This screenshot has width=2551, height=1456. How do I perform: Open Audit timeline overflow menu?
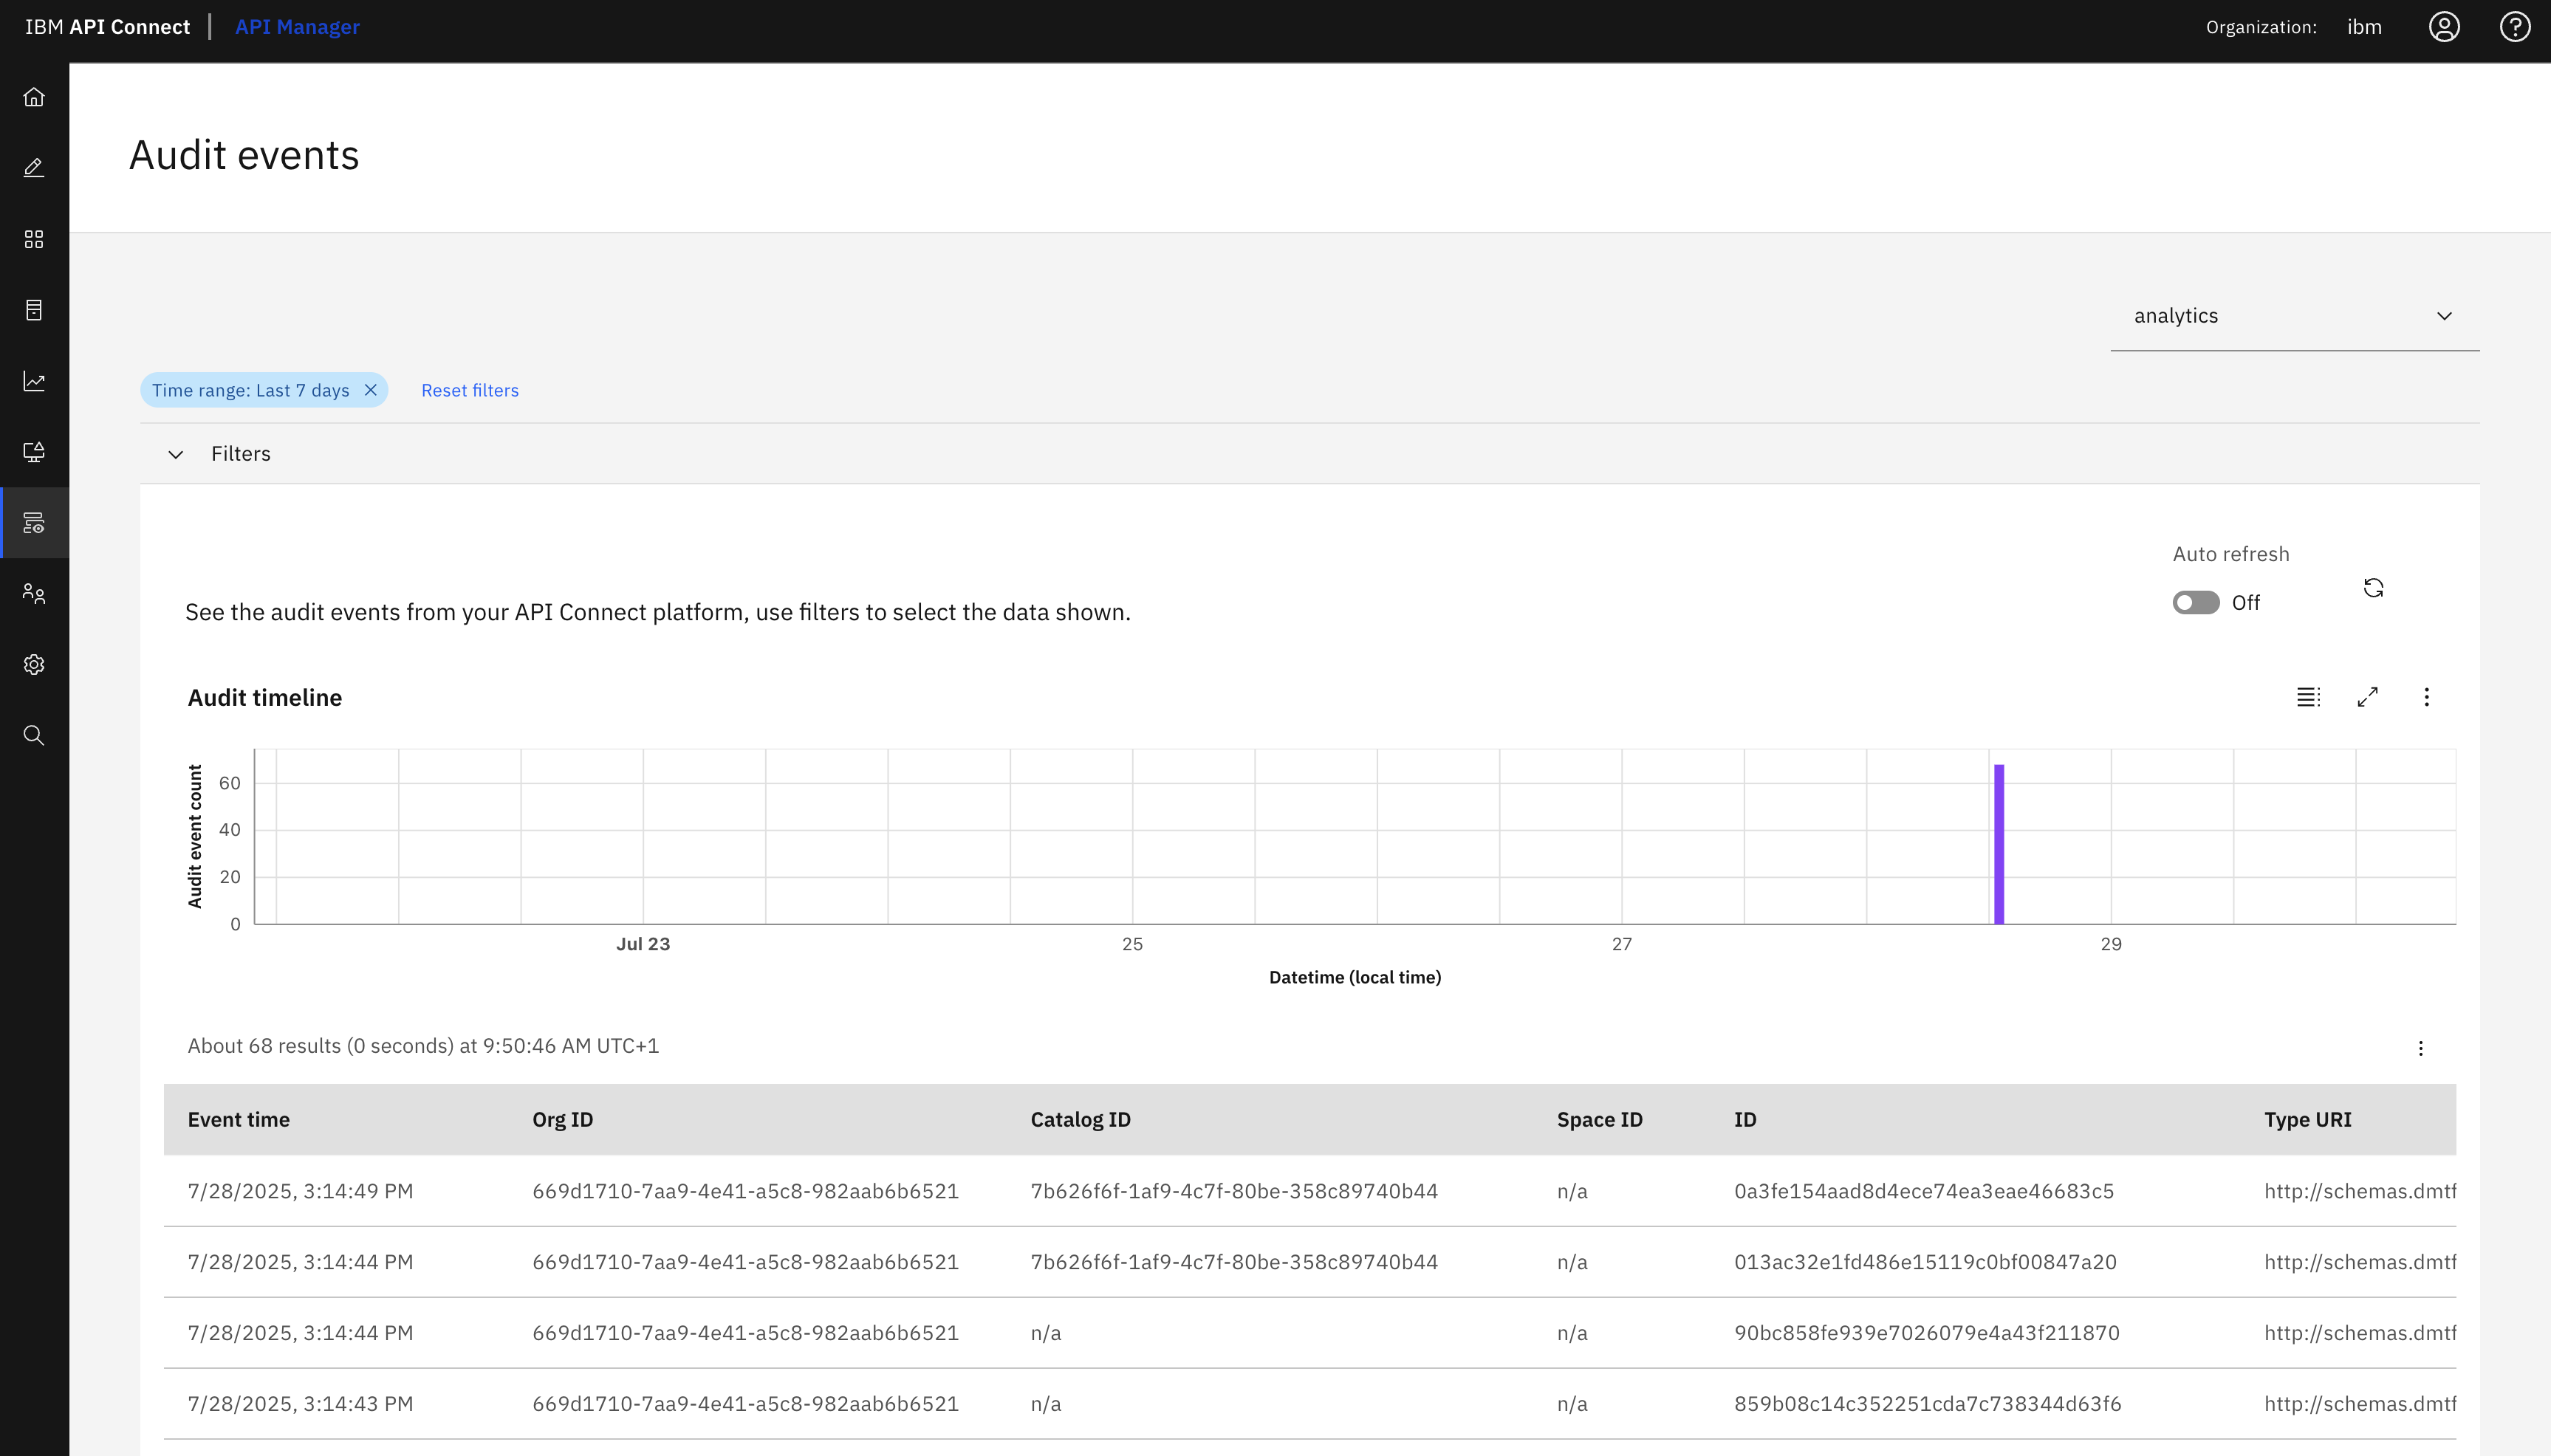pyautogui.click(x=2426, y=697)
